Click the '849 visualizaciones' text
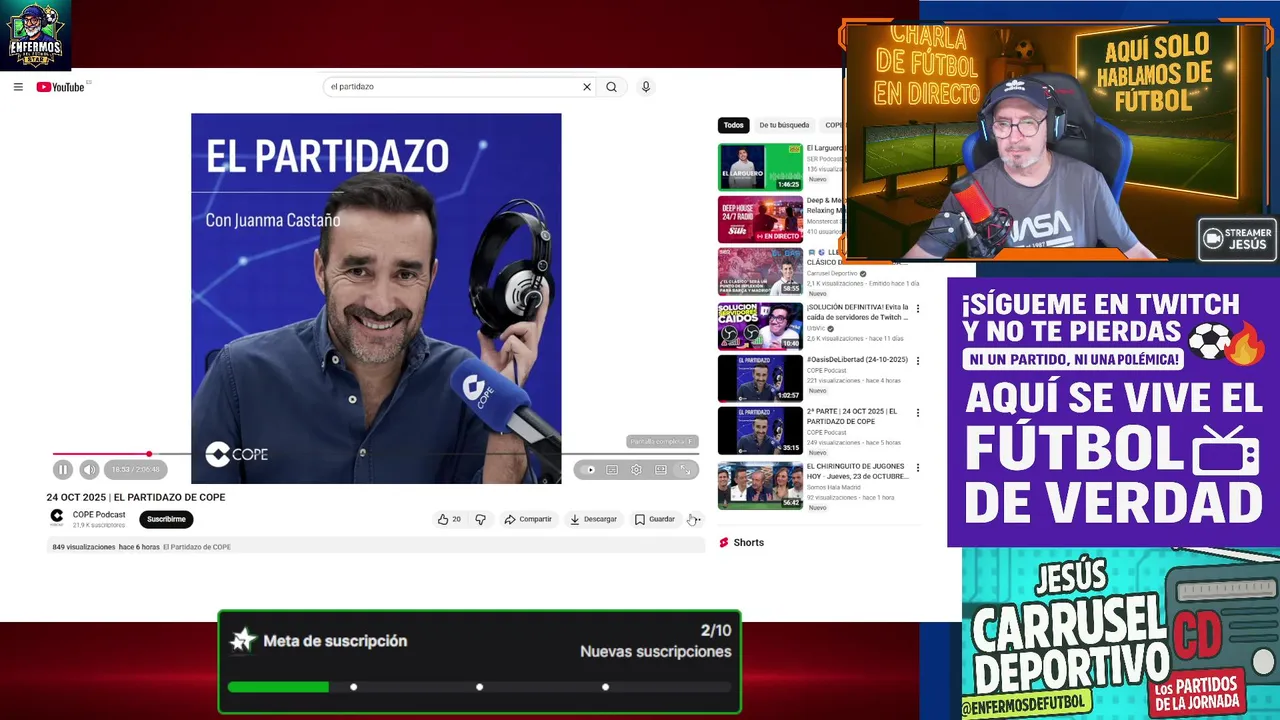This screenshot has height=720, width=1280. pyautogui.click(x=84, y=547)
